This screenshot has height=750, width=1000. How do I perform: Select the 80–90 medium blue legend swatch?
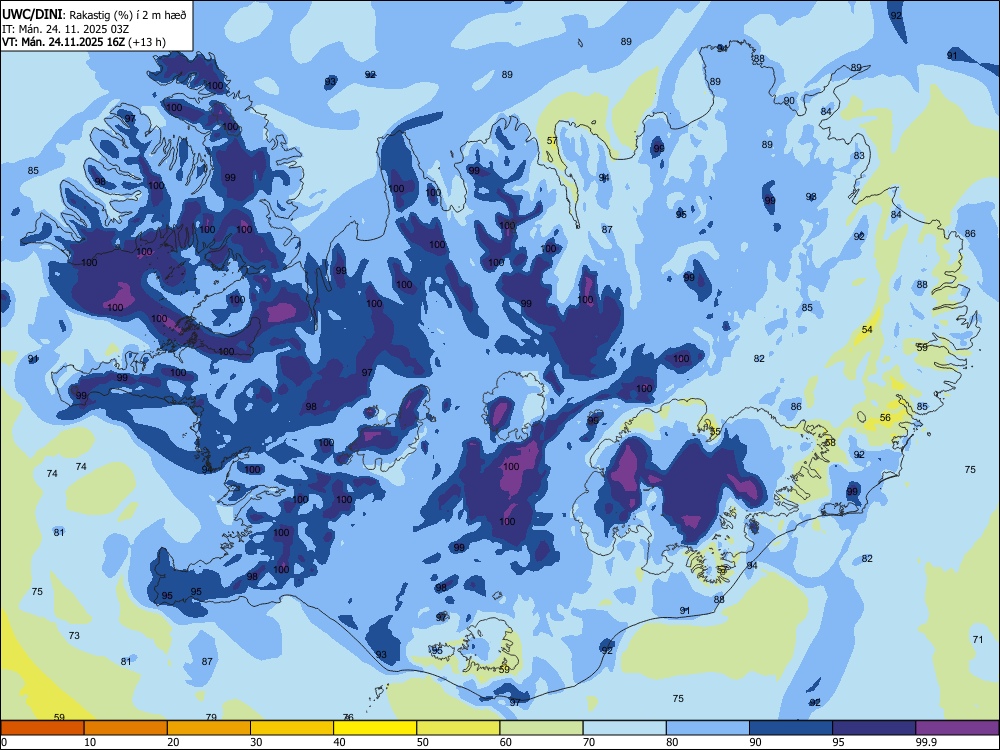(708, 728)
